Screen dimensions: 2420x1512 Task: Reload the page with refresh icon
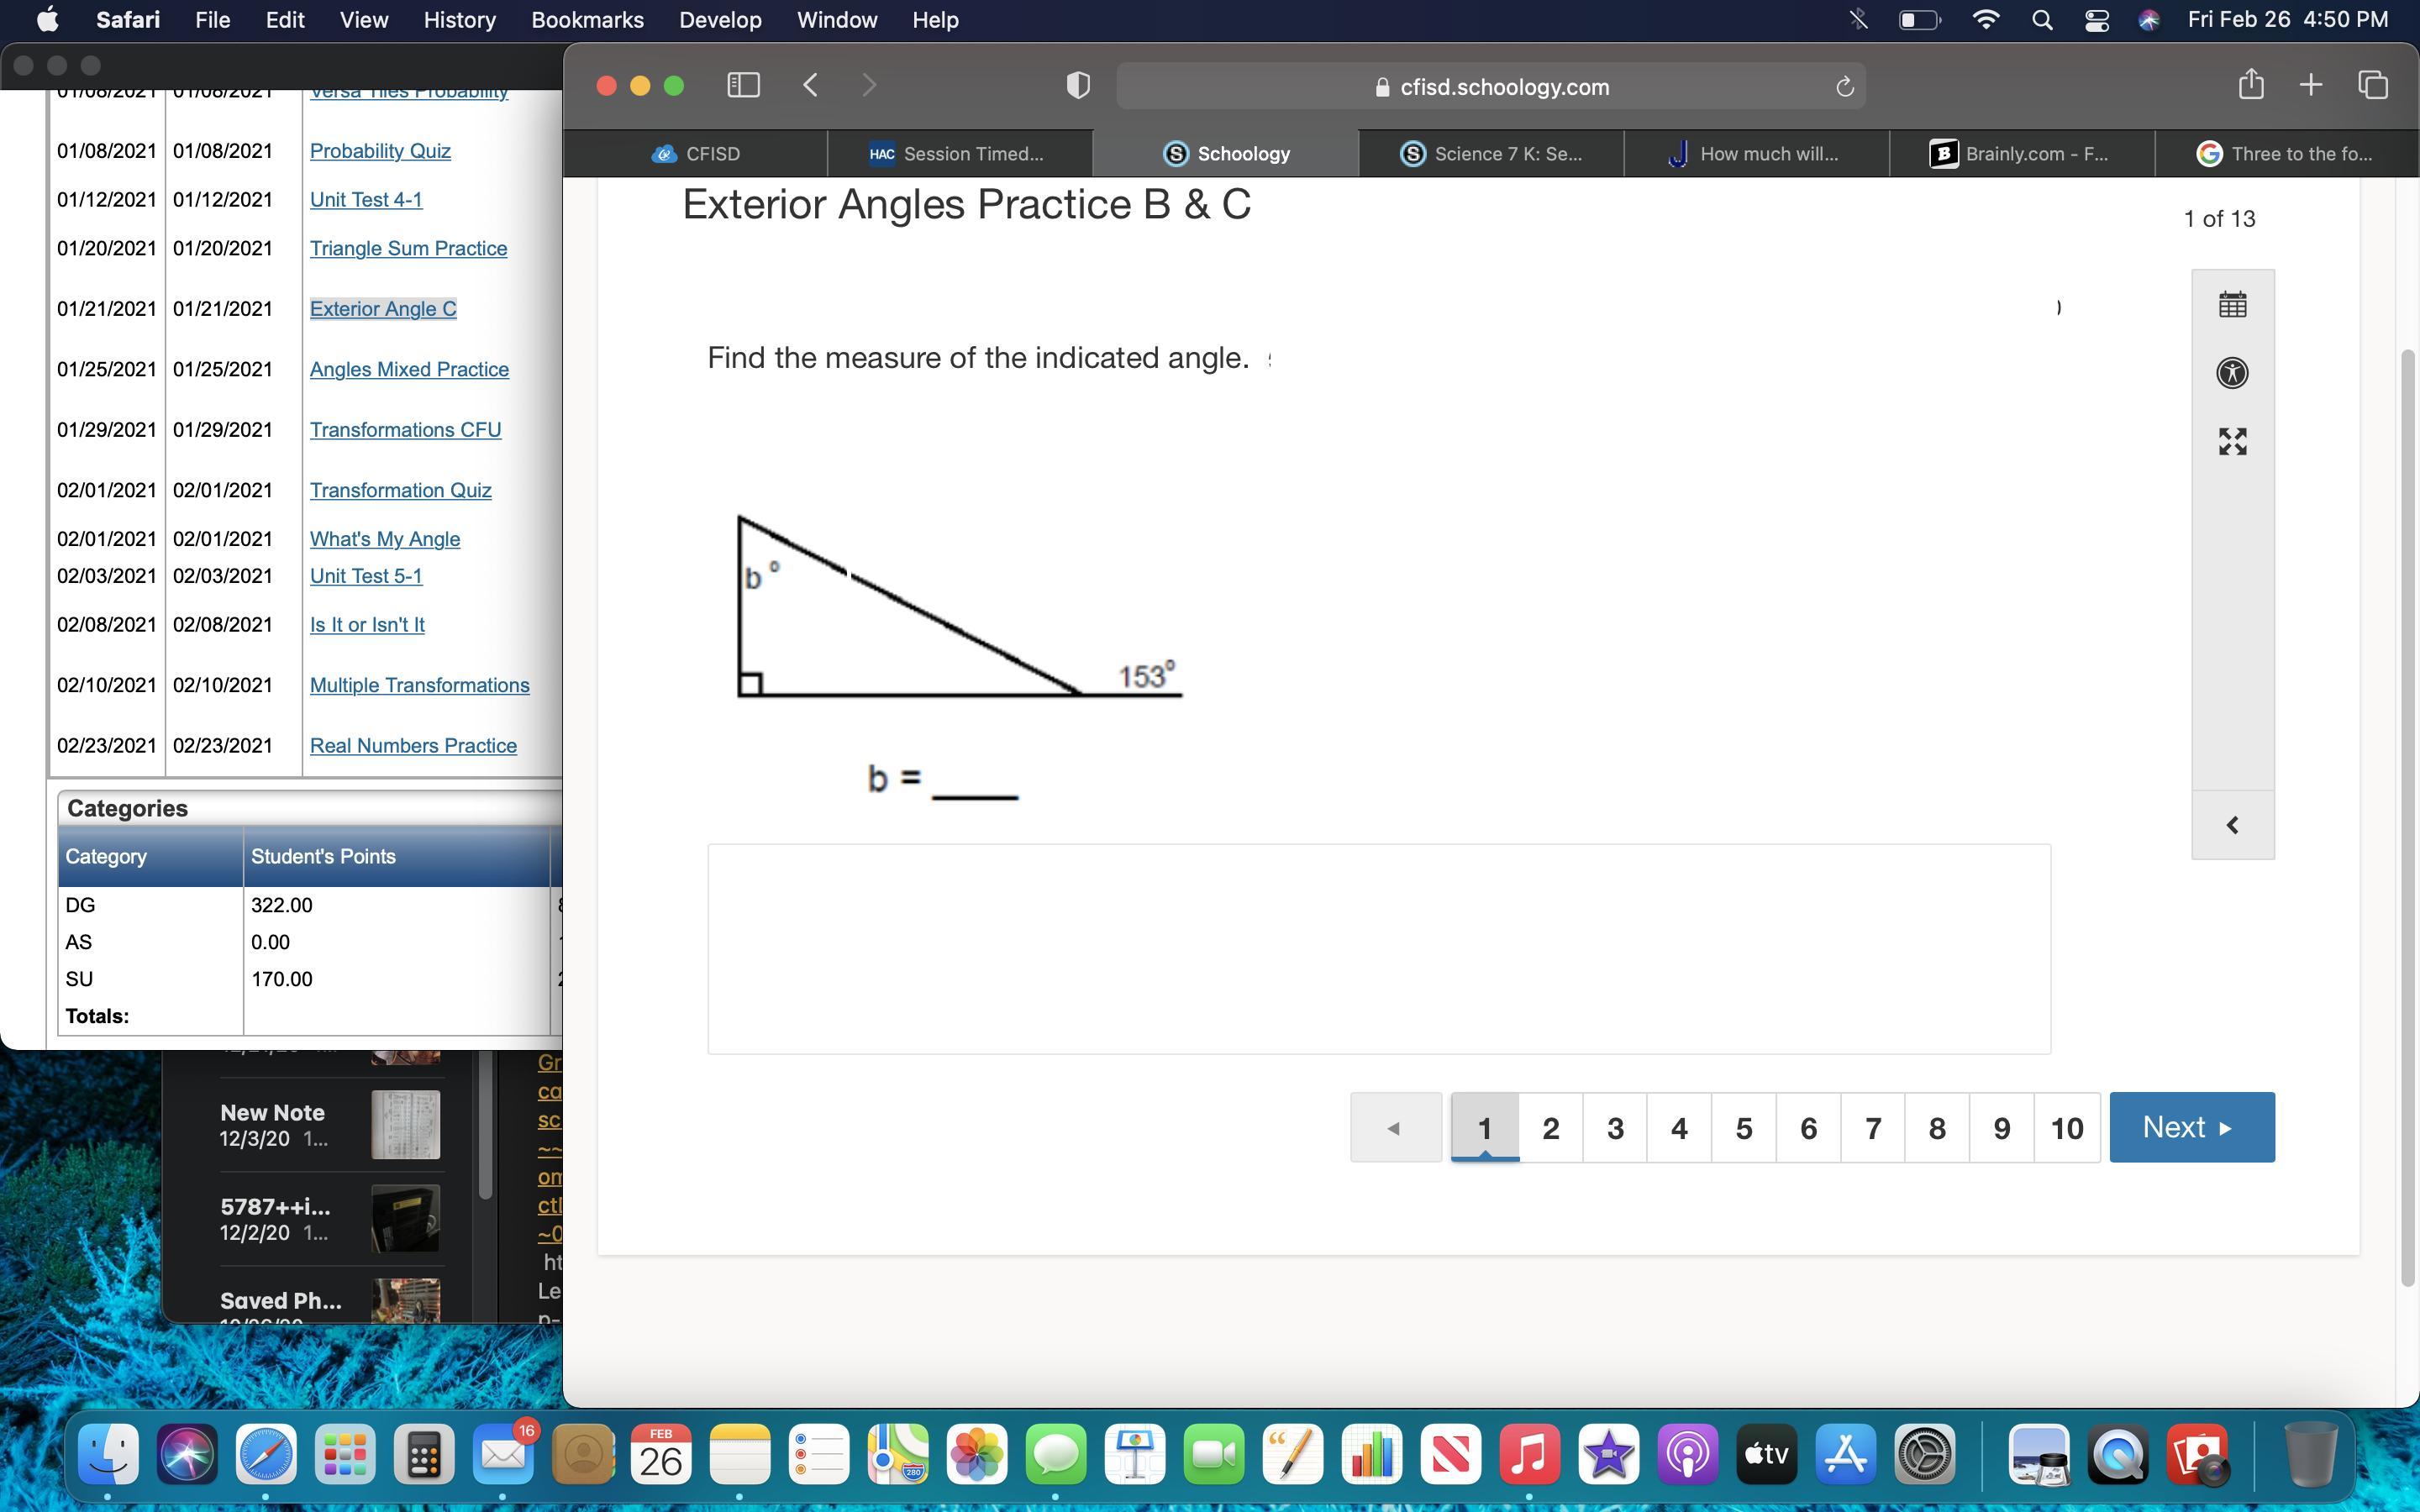tap(1844, 87)
